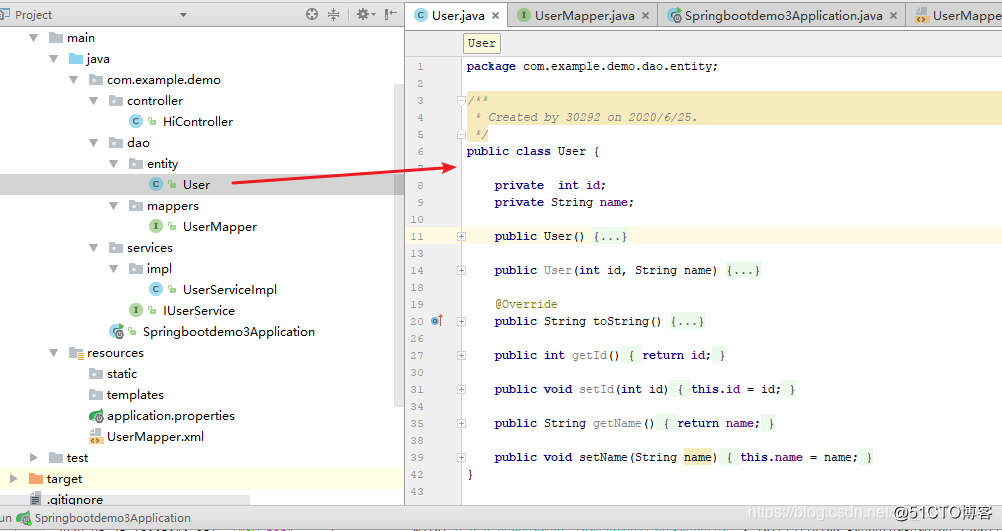Switch to UserMapper.java tab
The height and width of the screenshot is (531, 1002).
[x=584, y=16]
